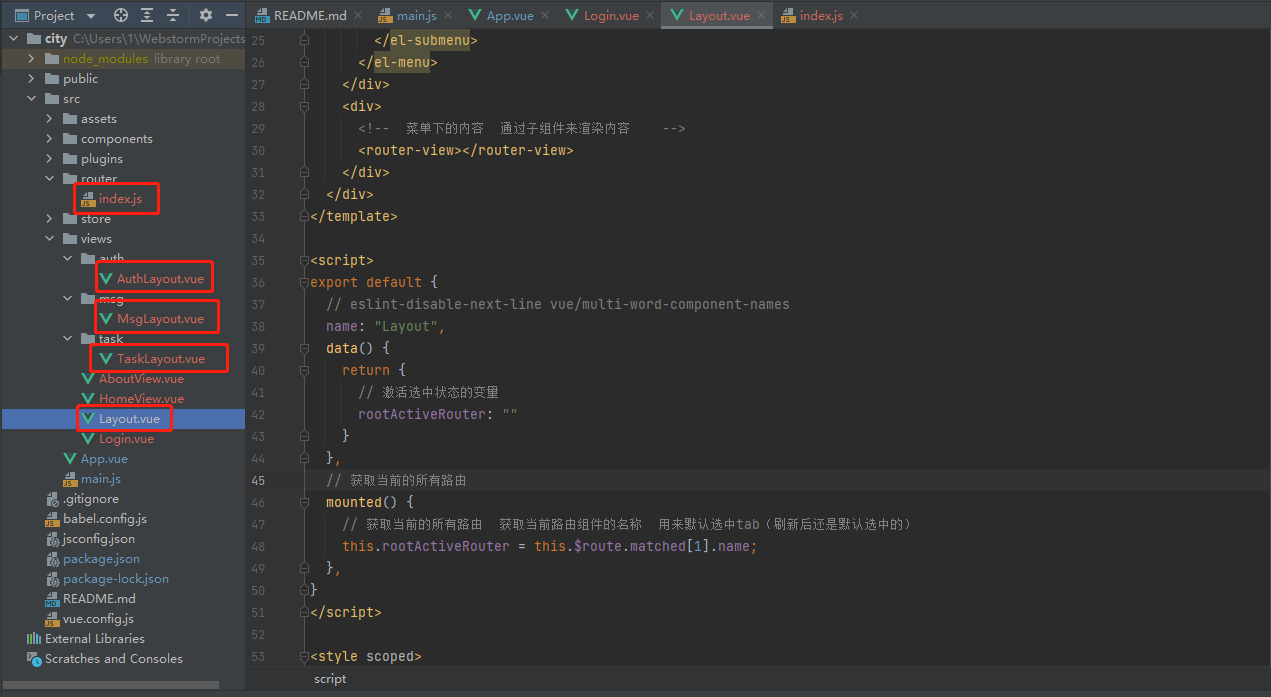Close the Layout.vue editor tab

(762, 15)
